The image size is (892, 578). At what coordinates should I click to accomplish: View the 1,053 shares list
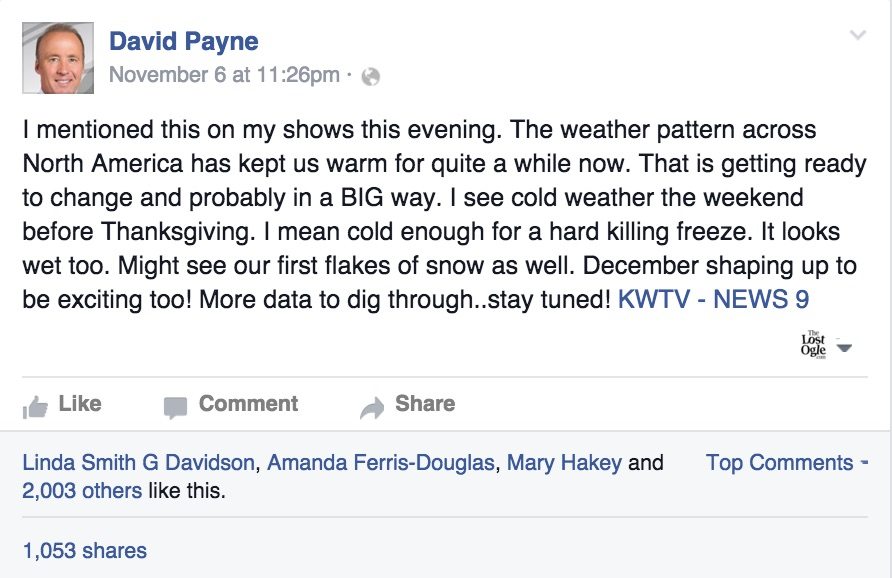84,550
